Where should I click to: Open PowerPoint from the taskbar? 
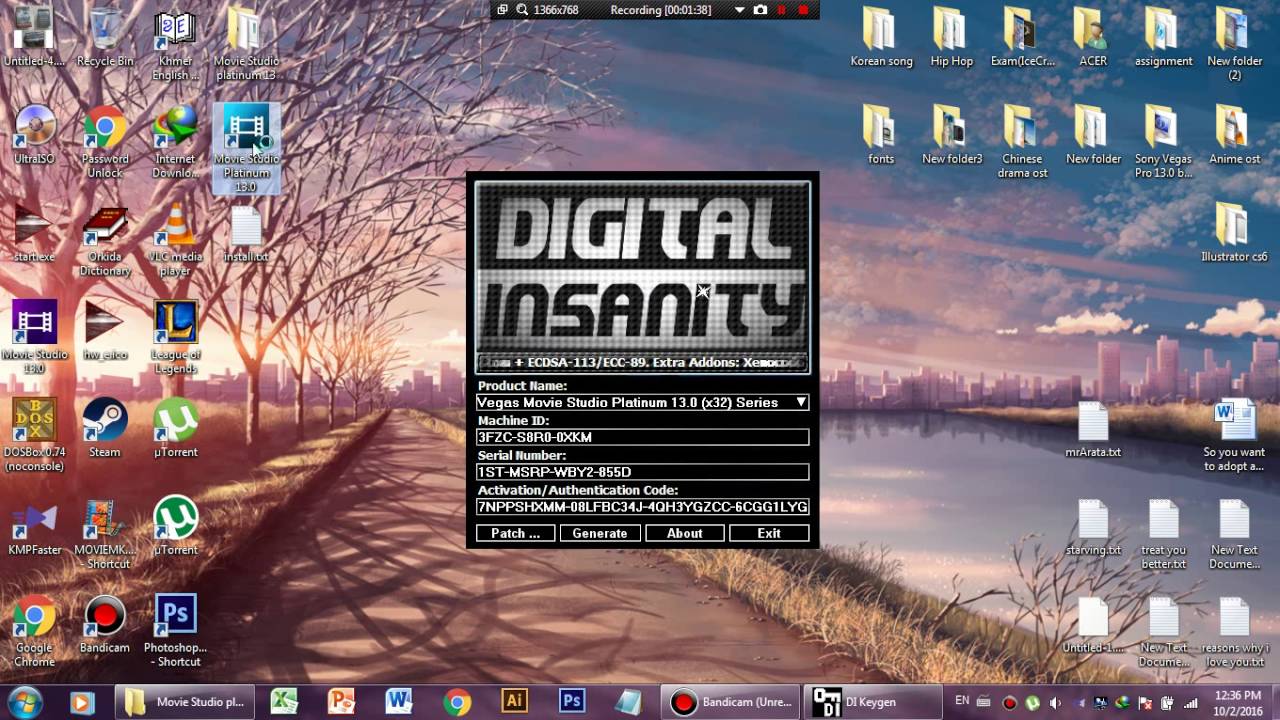(x=341, y=702)
